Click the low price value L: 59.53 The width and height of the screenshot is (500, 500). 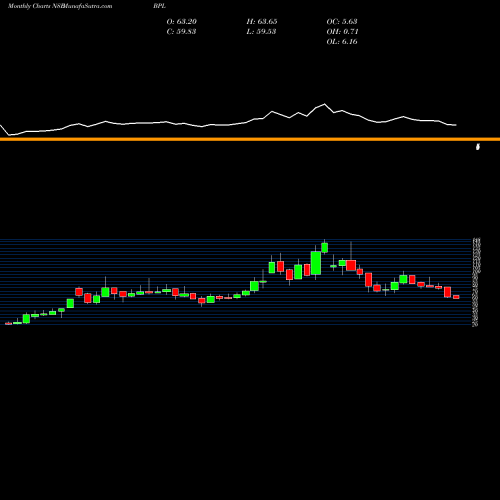click(261, 32)
